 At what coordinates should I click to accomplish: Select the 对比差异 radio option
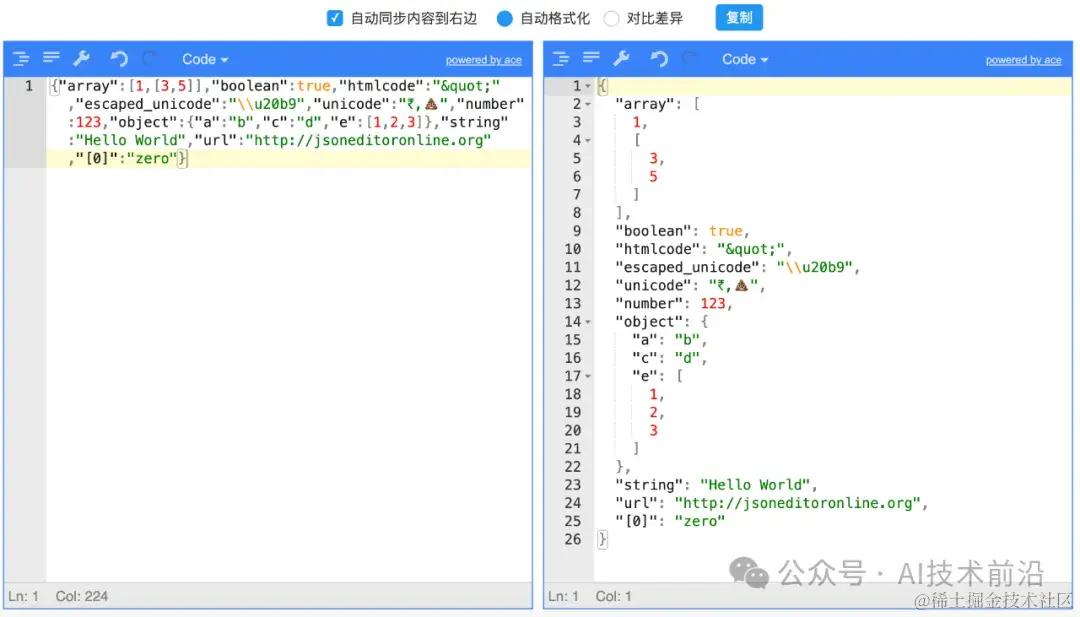pyautogui.click(x=612, y=19)
